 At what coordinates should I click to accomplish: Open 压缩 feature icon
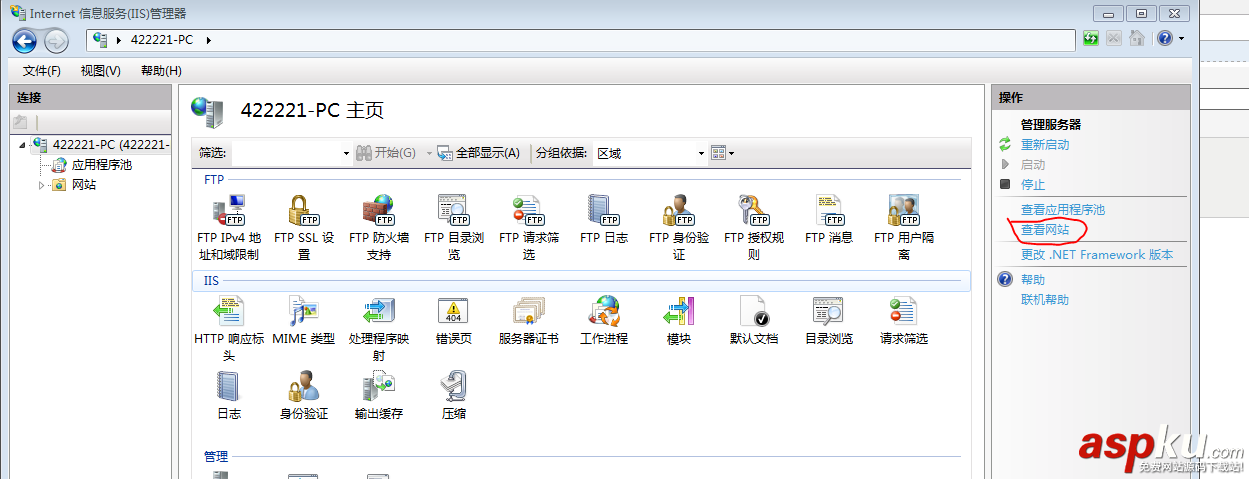pos(454,386)
